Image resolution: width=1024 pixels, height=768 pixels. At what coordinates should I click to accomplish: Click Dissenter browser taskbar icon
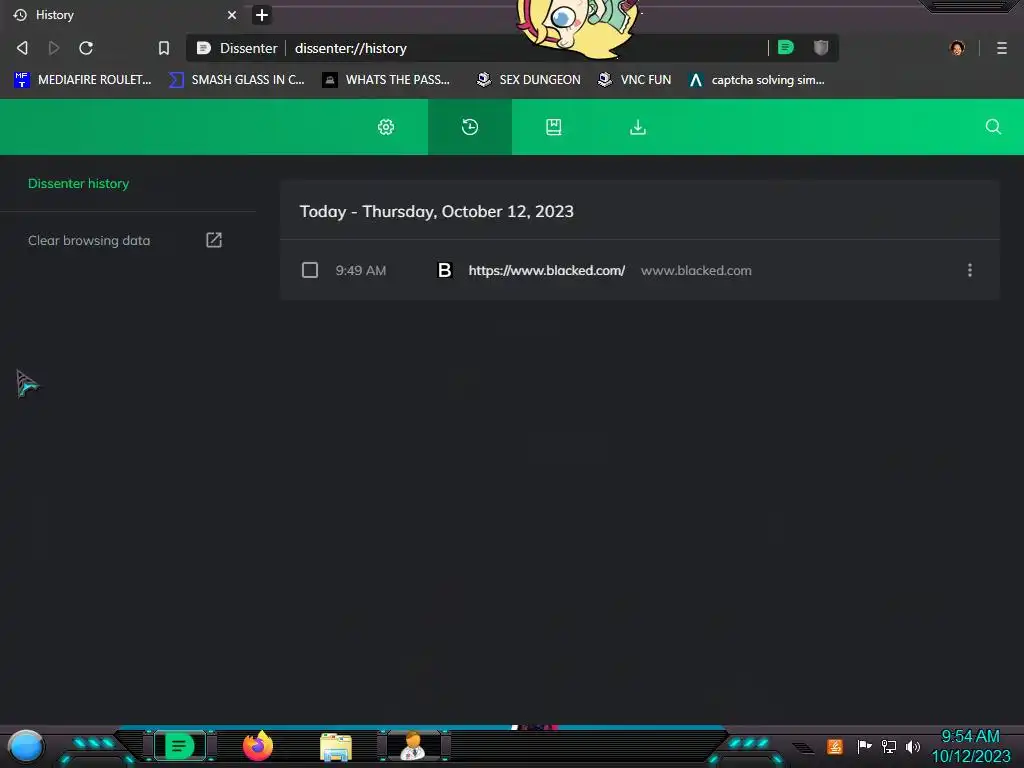(x=180, y=746)
